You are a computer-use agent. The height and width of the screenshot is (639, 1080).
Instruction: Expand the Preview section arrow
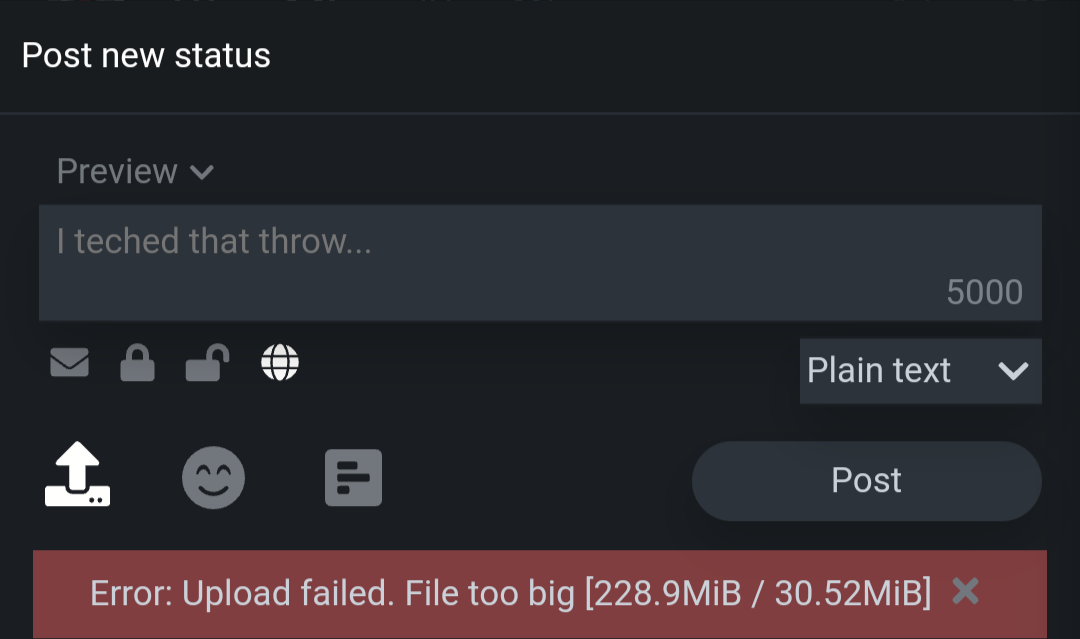point(202,172)
